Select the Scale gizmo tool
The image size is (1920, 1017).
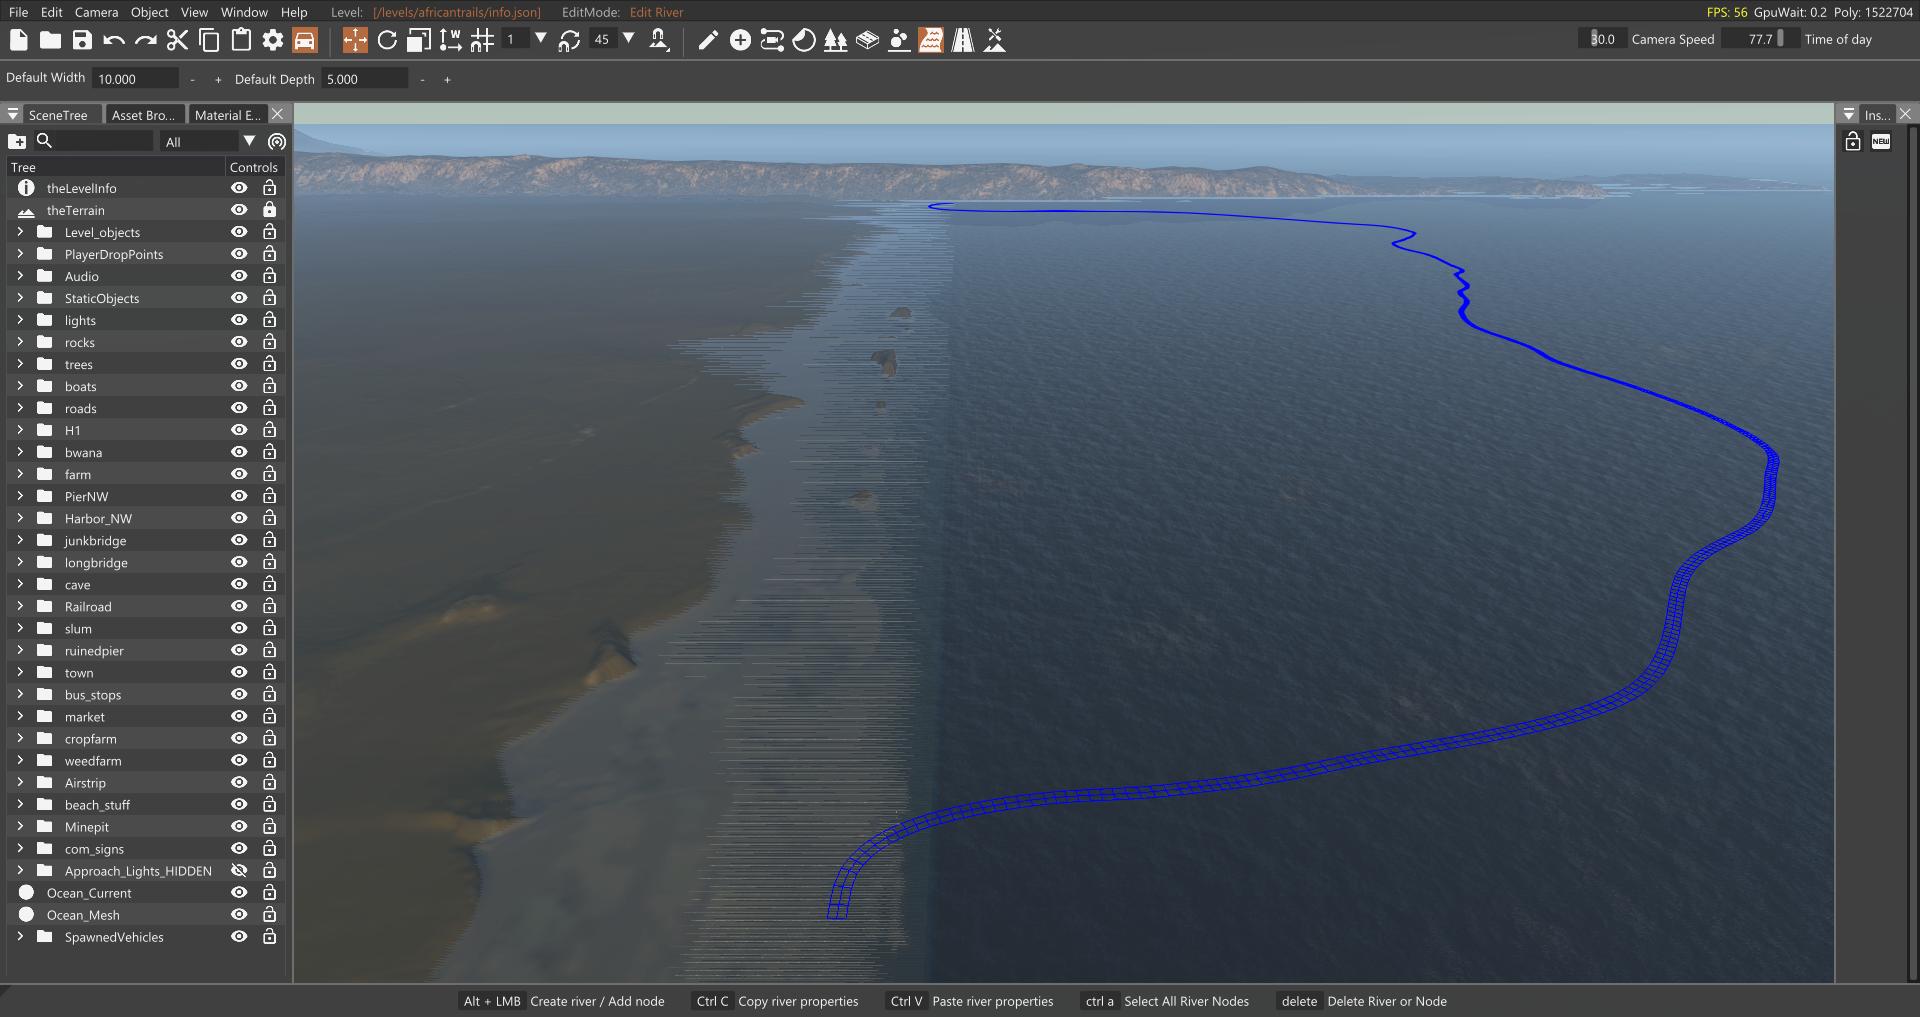[419, 40]
